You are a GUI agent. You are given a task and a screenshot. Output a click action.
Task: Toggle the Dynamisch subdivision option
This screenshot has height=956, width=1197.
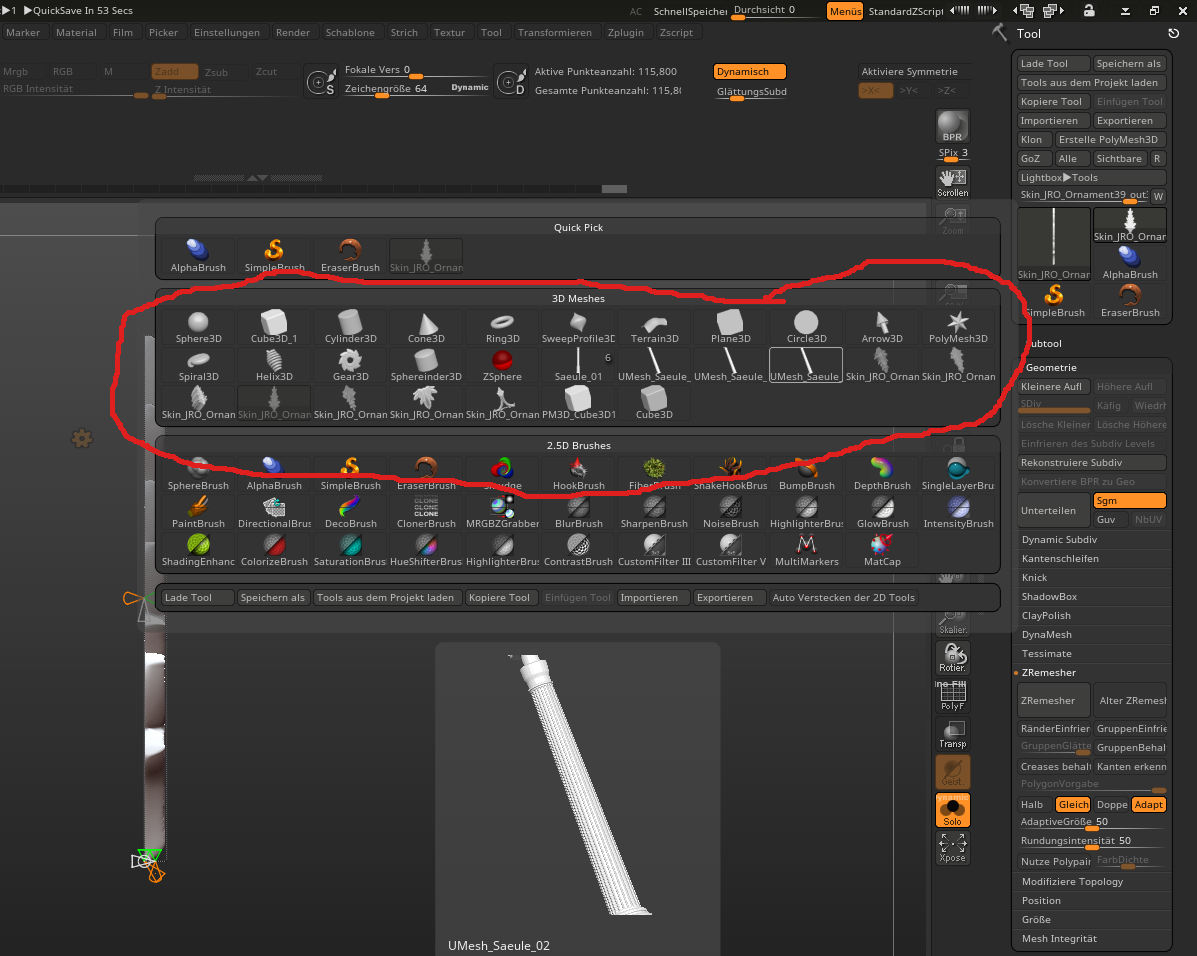(x=749, y=72)
